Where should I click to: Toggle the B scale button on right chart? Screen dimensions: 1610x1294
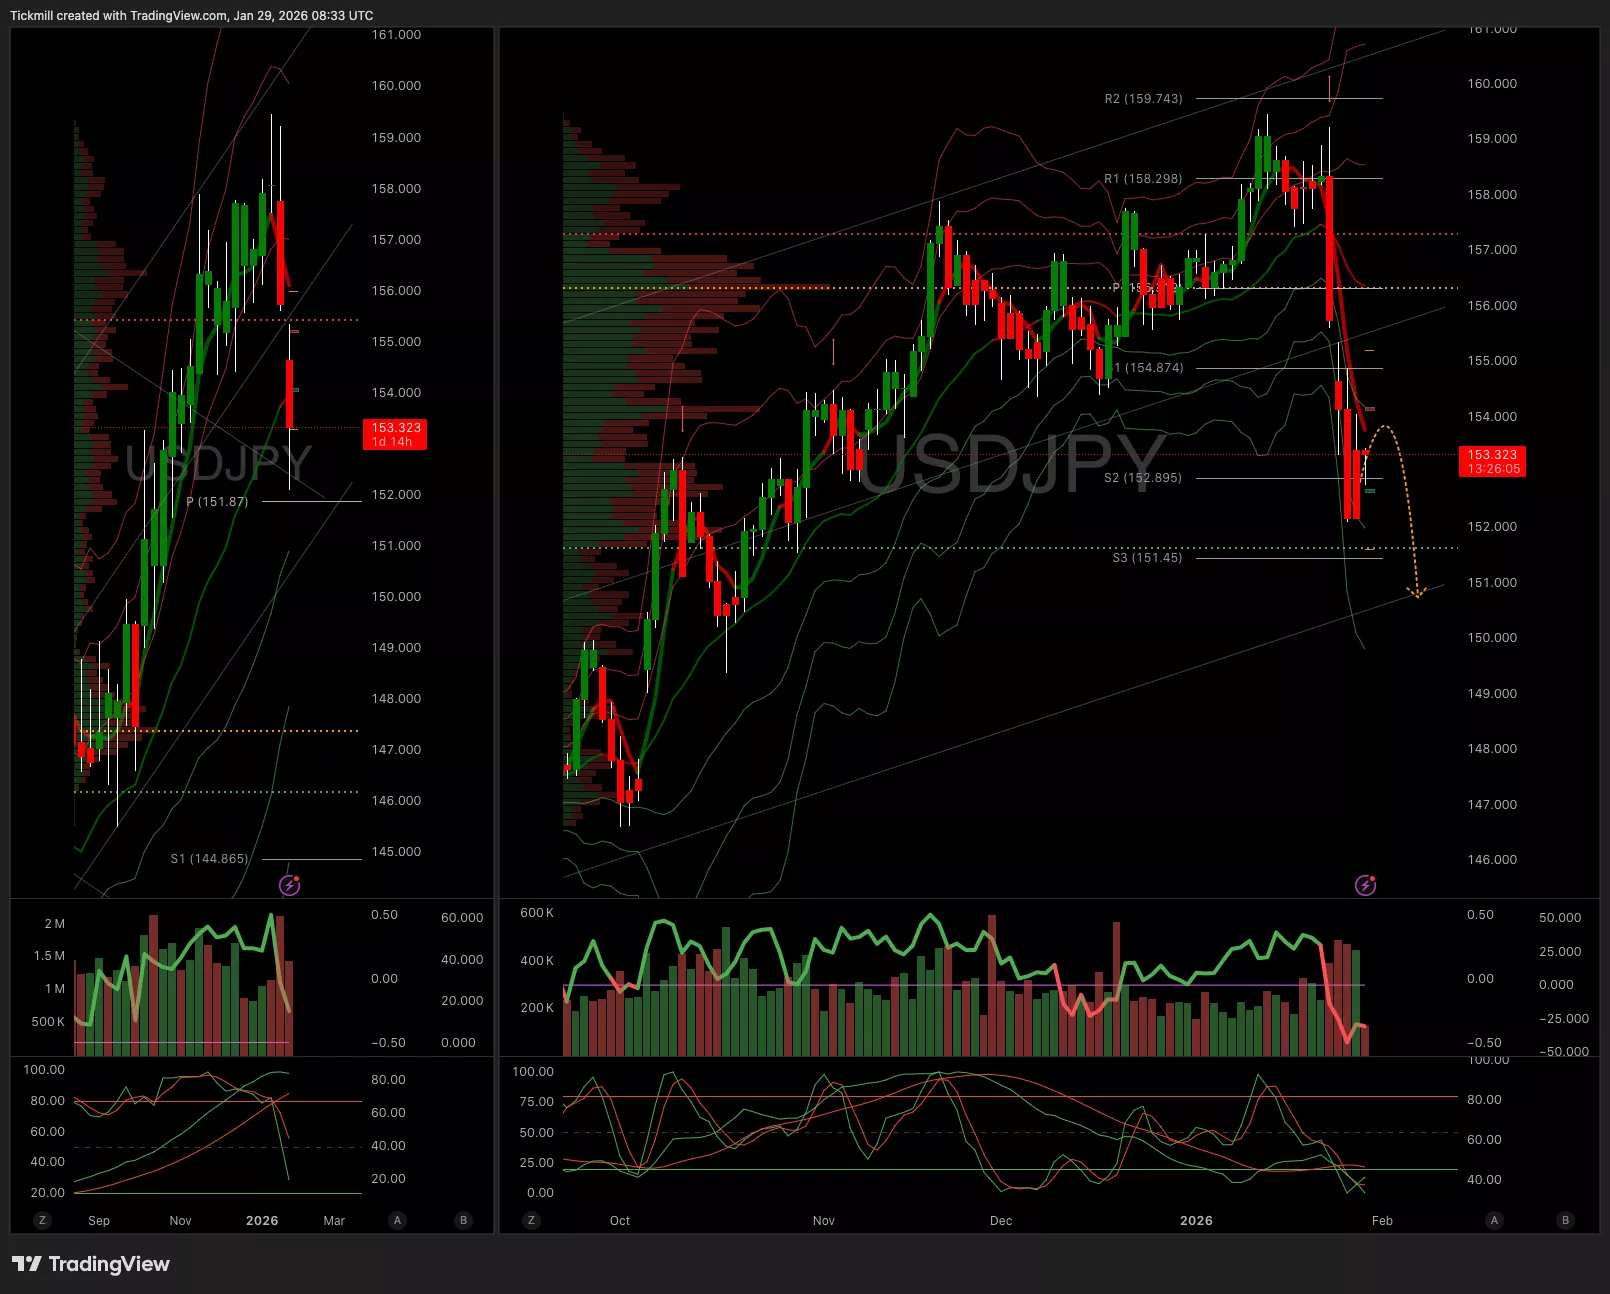(x=1565, y=1220)
